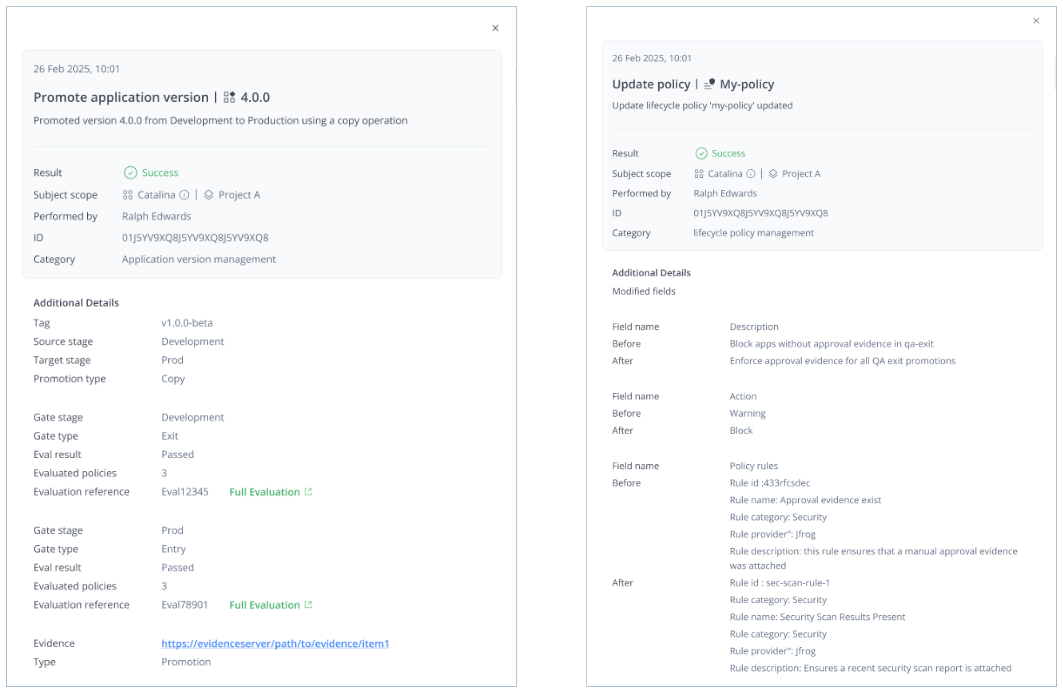This screenshot has height=694, width=1063.
Task: Click the info icon next to Catalina in right dialog
Action: (750, 173)
